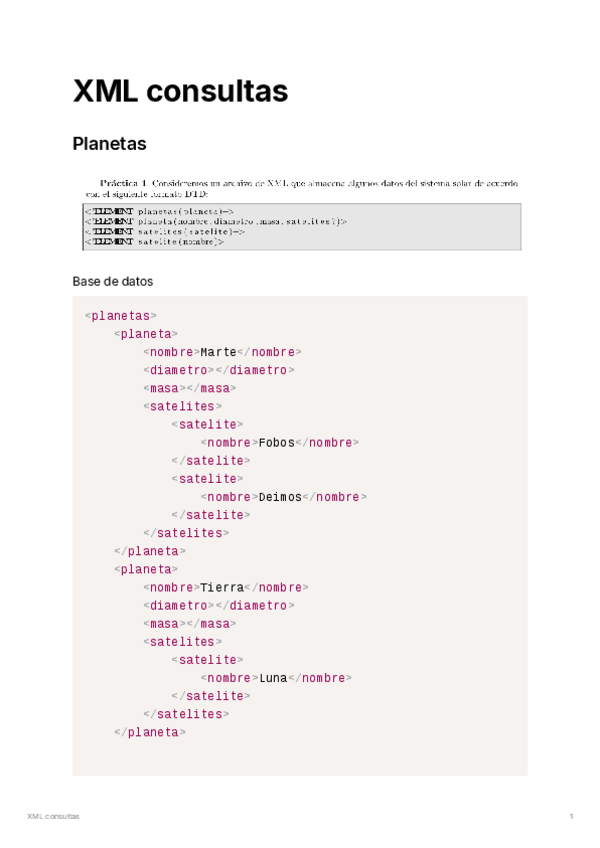Click the masa tag line under Tierra
Image resolution: width=600 pixels, height=848 pixels.
pyautogui.click(x=189, y=623)
